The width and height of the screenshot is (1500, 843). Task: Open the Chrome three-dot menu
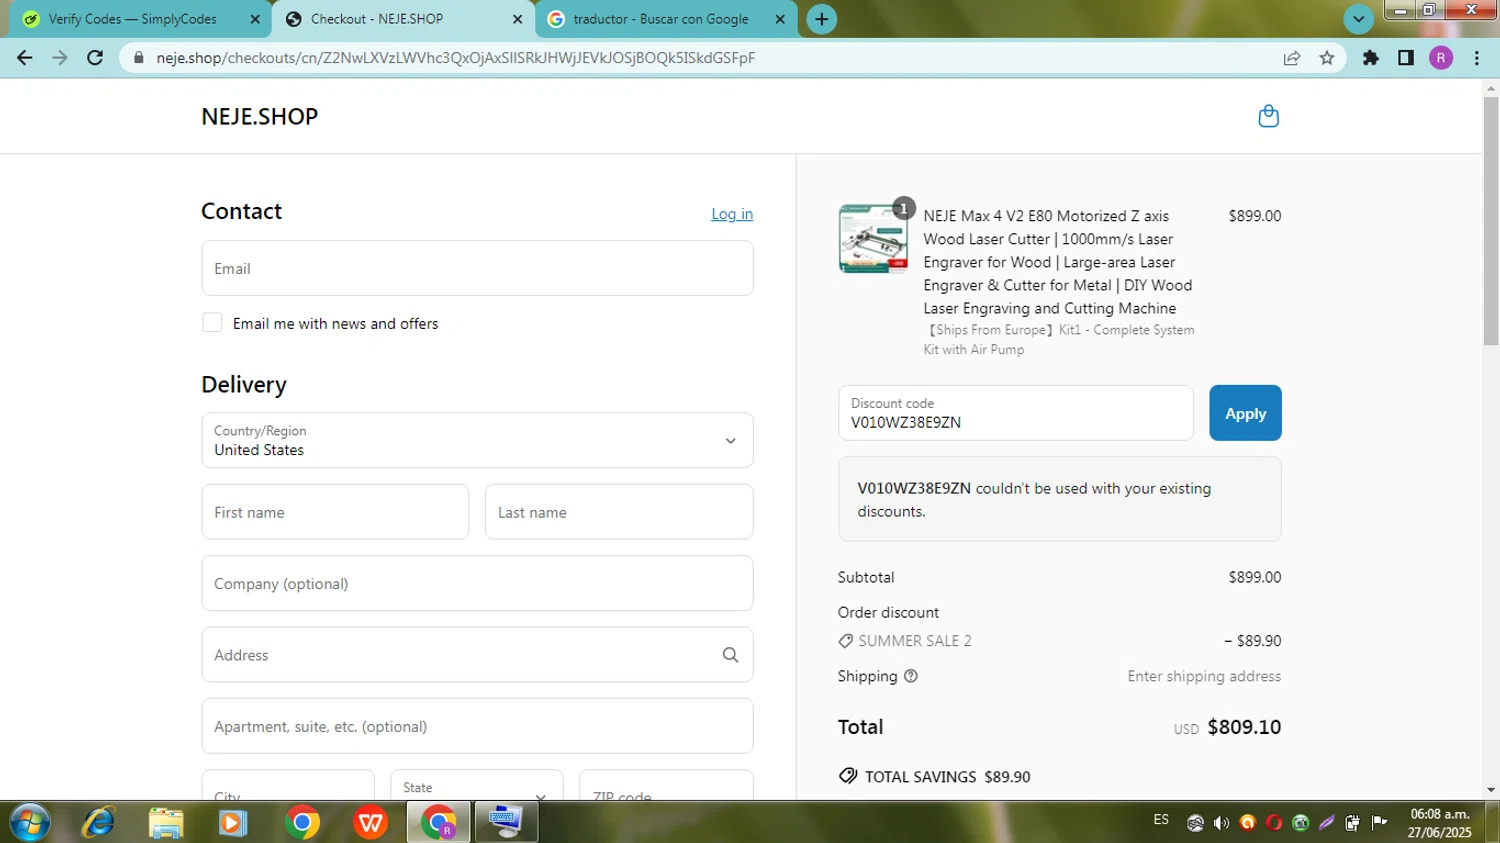point(1477,58)
